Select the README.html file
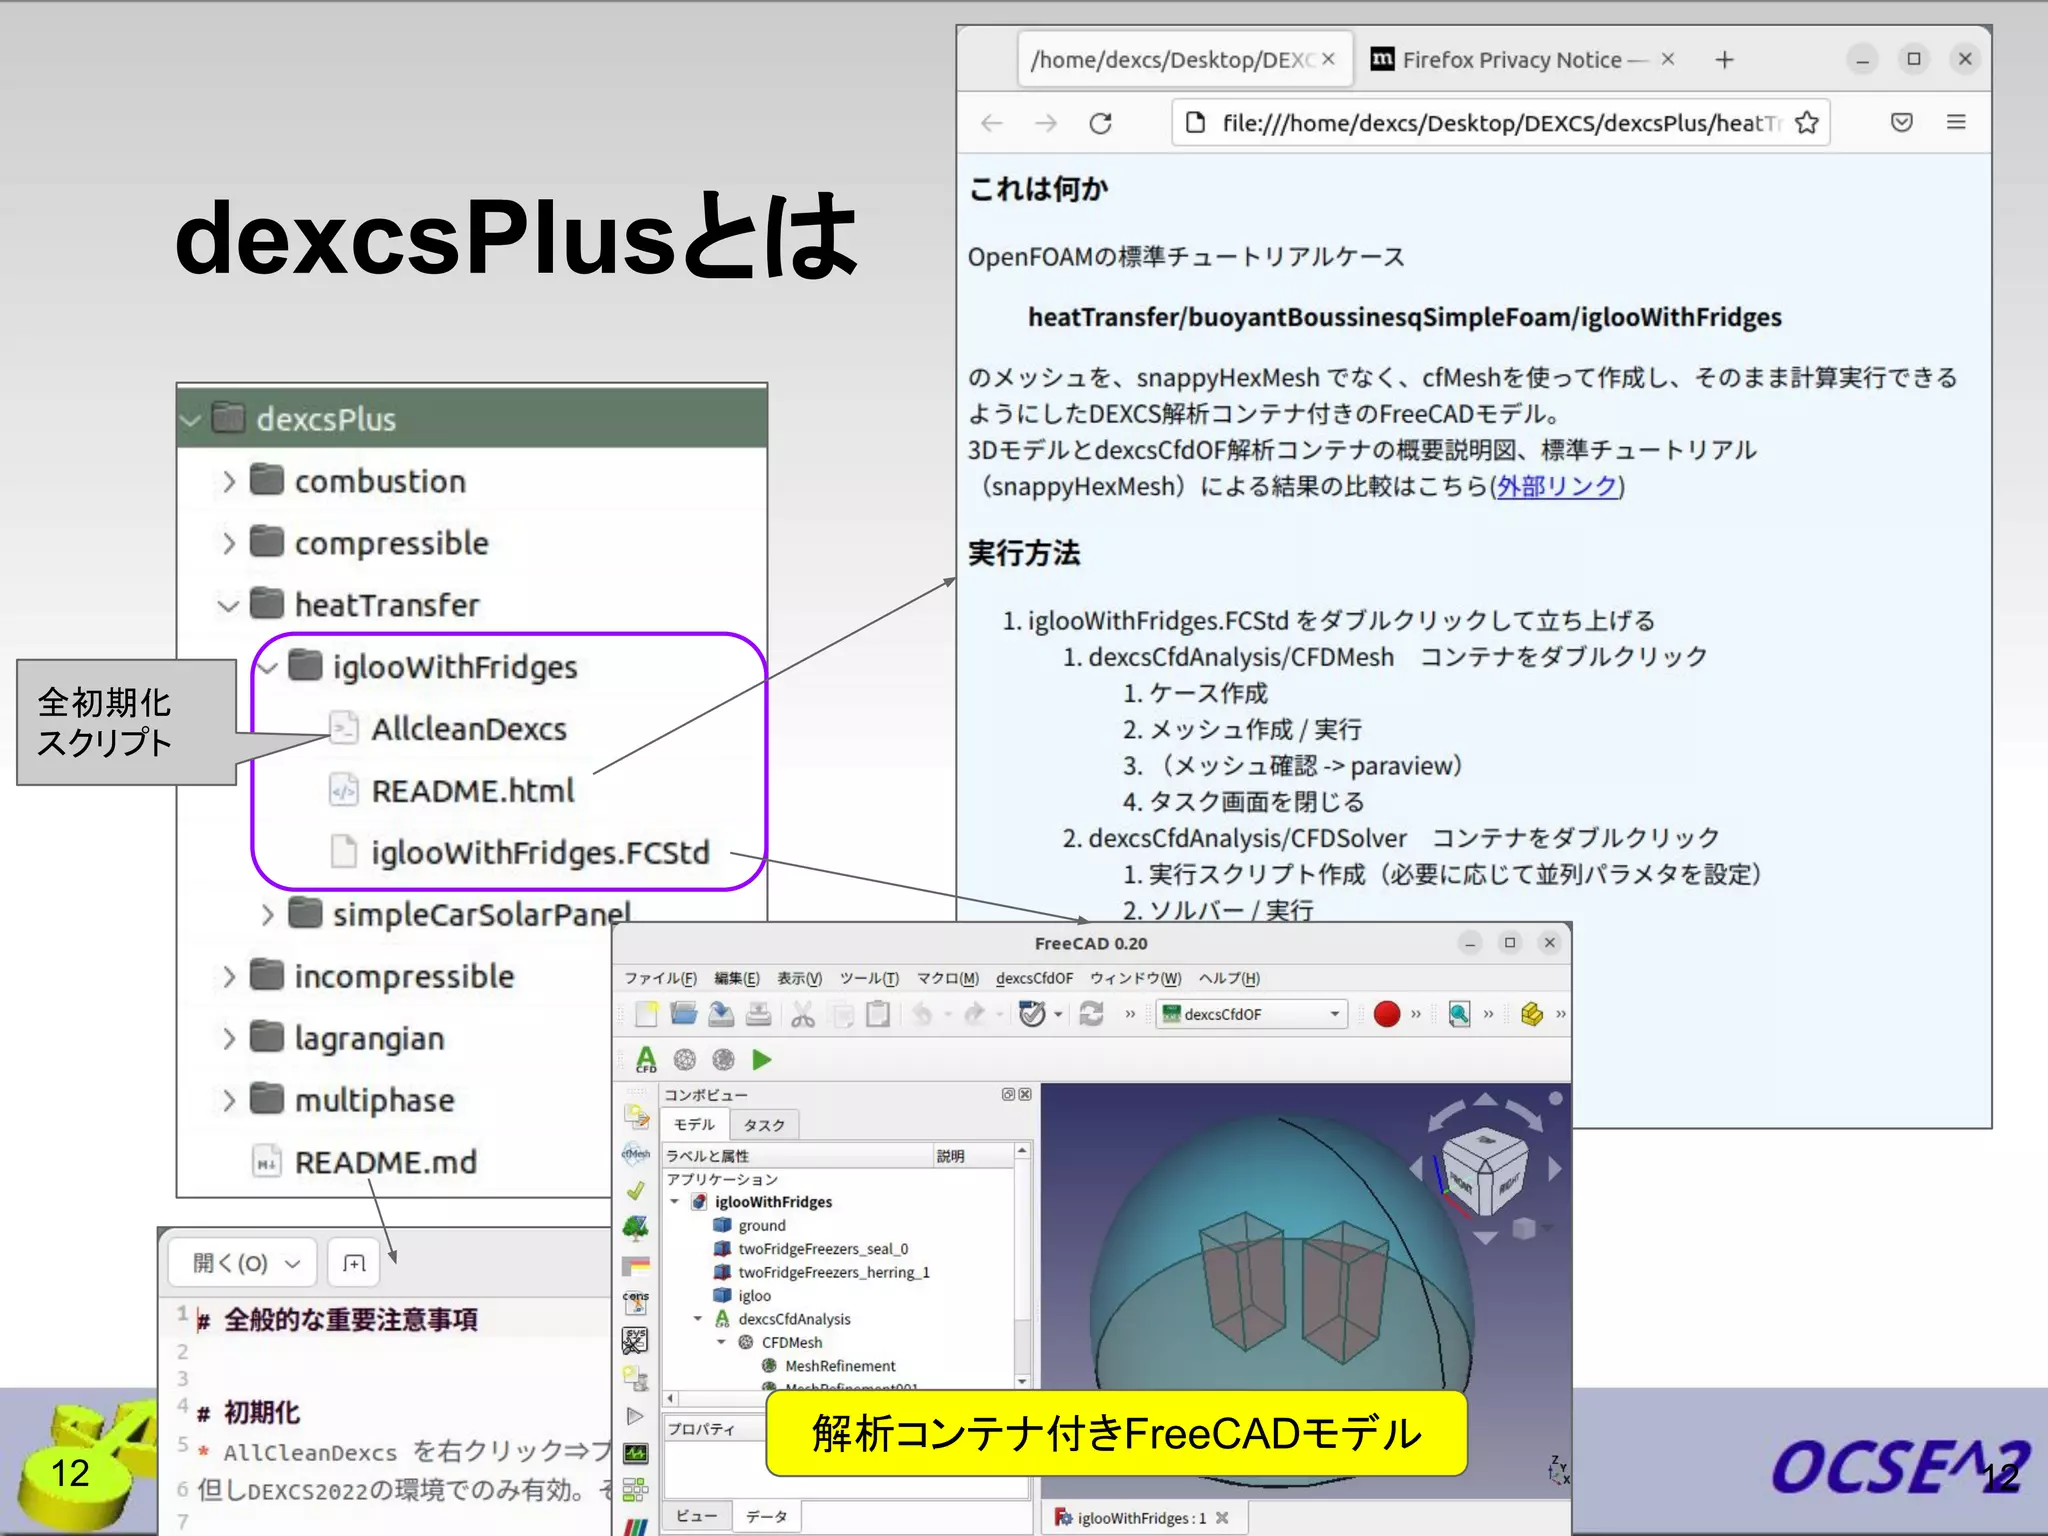2048x1536 pixels. (x=452, y=791)
